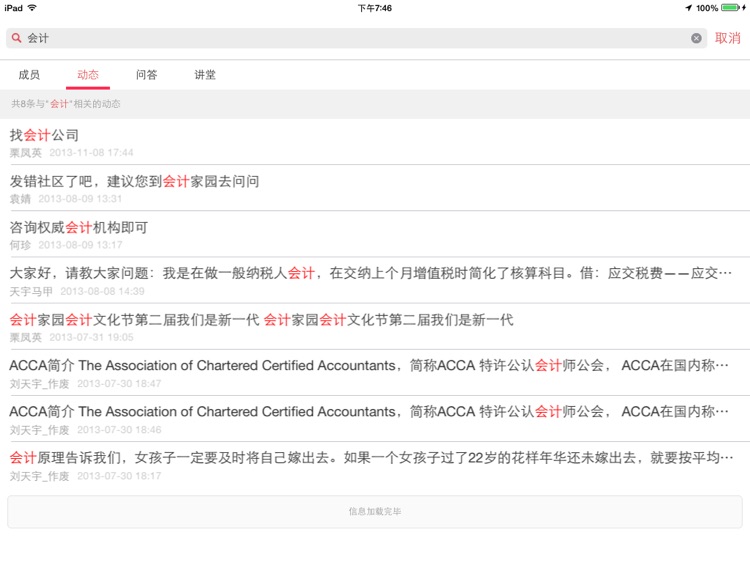
Task: Tap author name 何珍
Action: 20,245
